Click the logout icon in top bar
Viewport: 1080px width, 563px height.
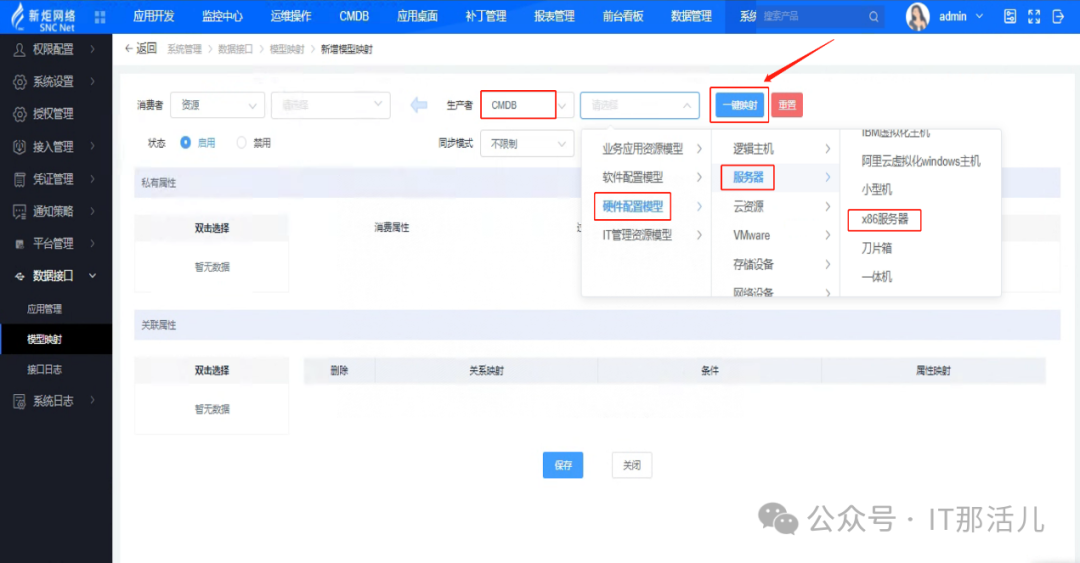[x=1059, y=17]
